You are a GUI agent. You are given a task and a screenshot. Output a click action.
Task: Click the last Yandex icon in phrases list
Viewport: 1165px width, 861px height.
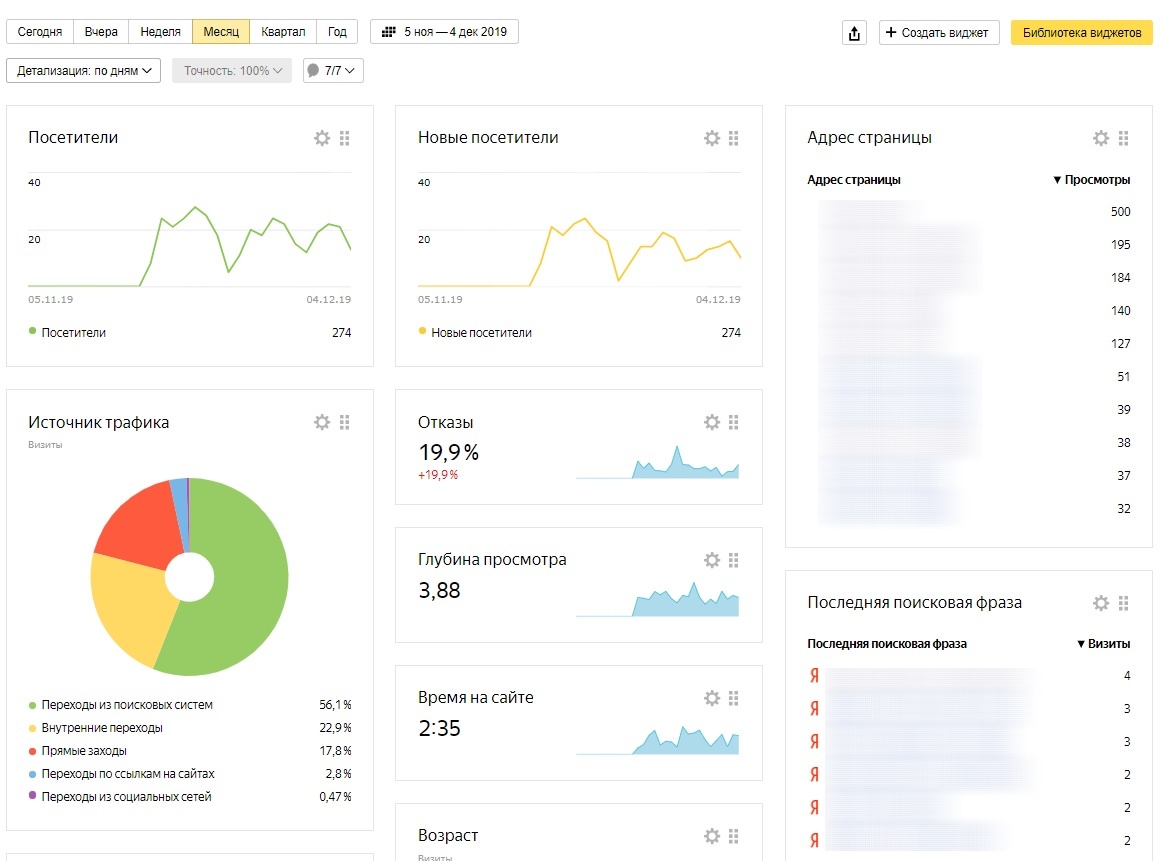(x=814, y=840)
